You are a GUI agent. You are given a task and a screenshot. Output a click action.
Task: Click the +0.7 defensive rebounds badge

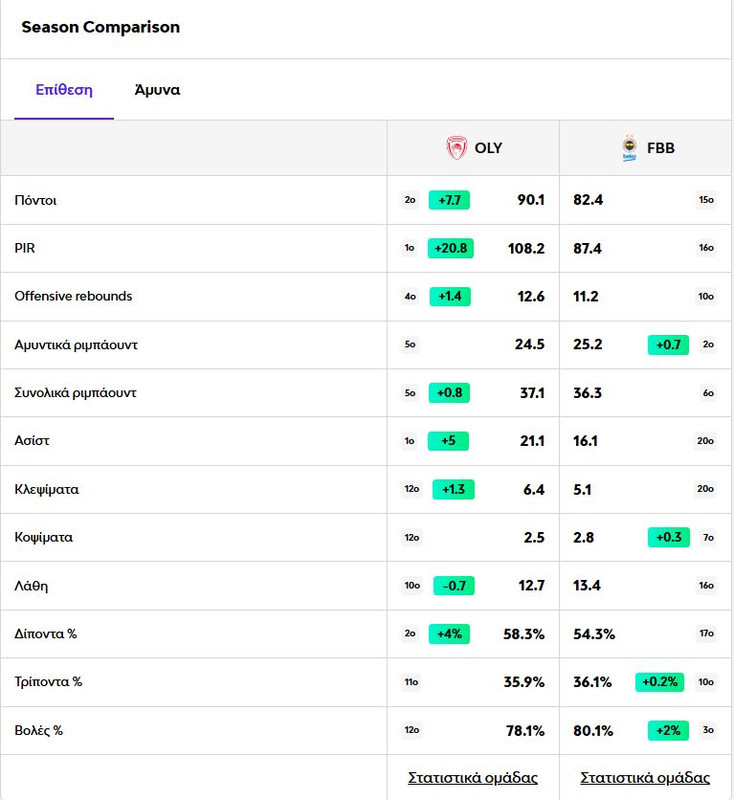668,344
